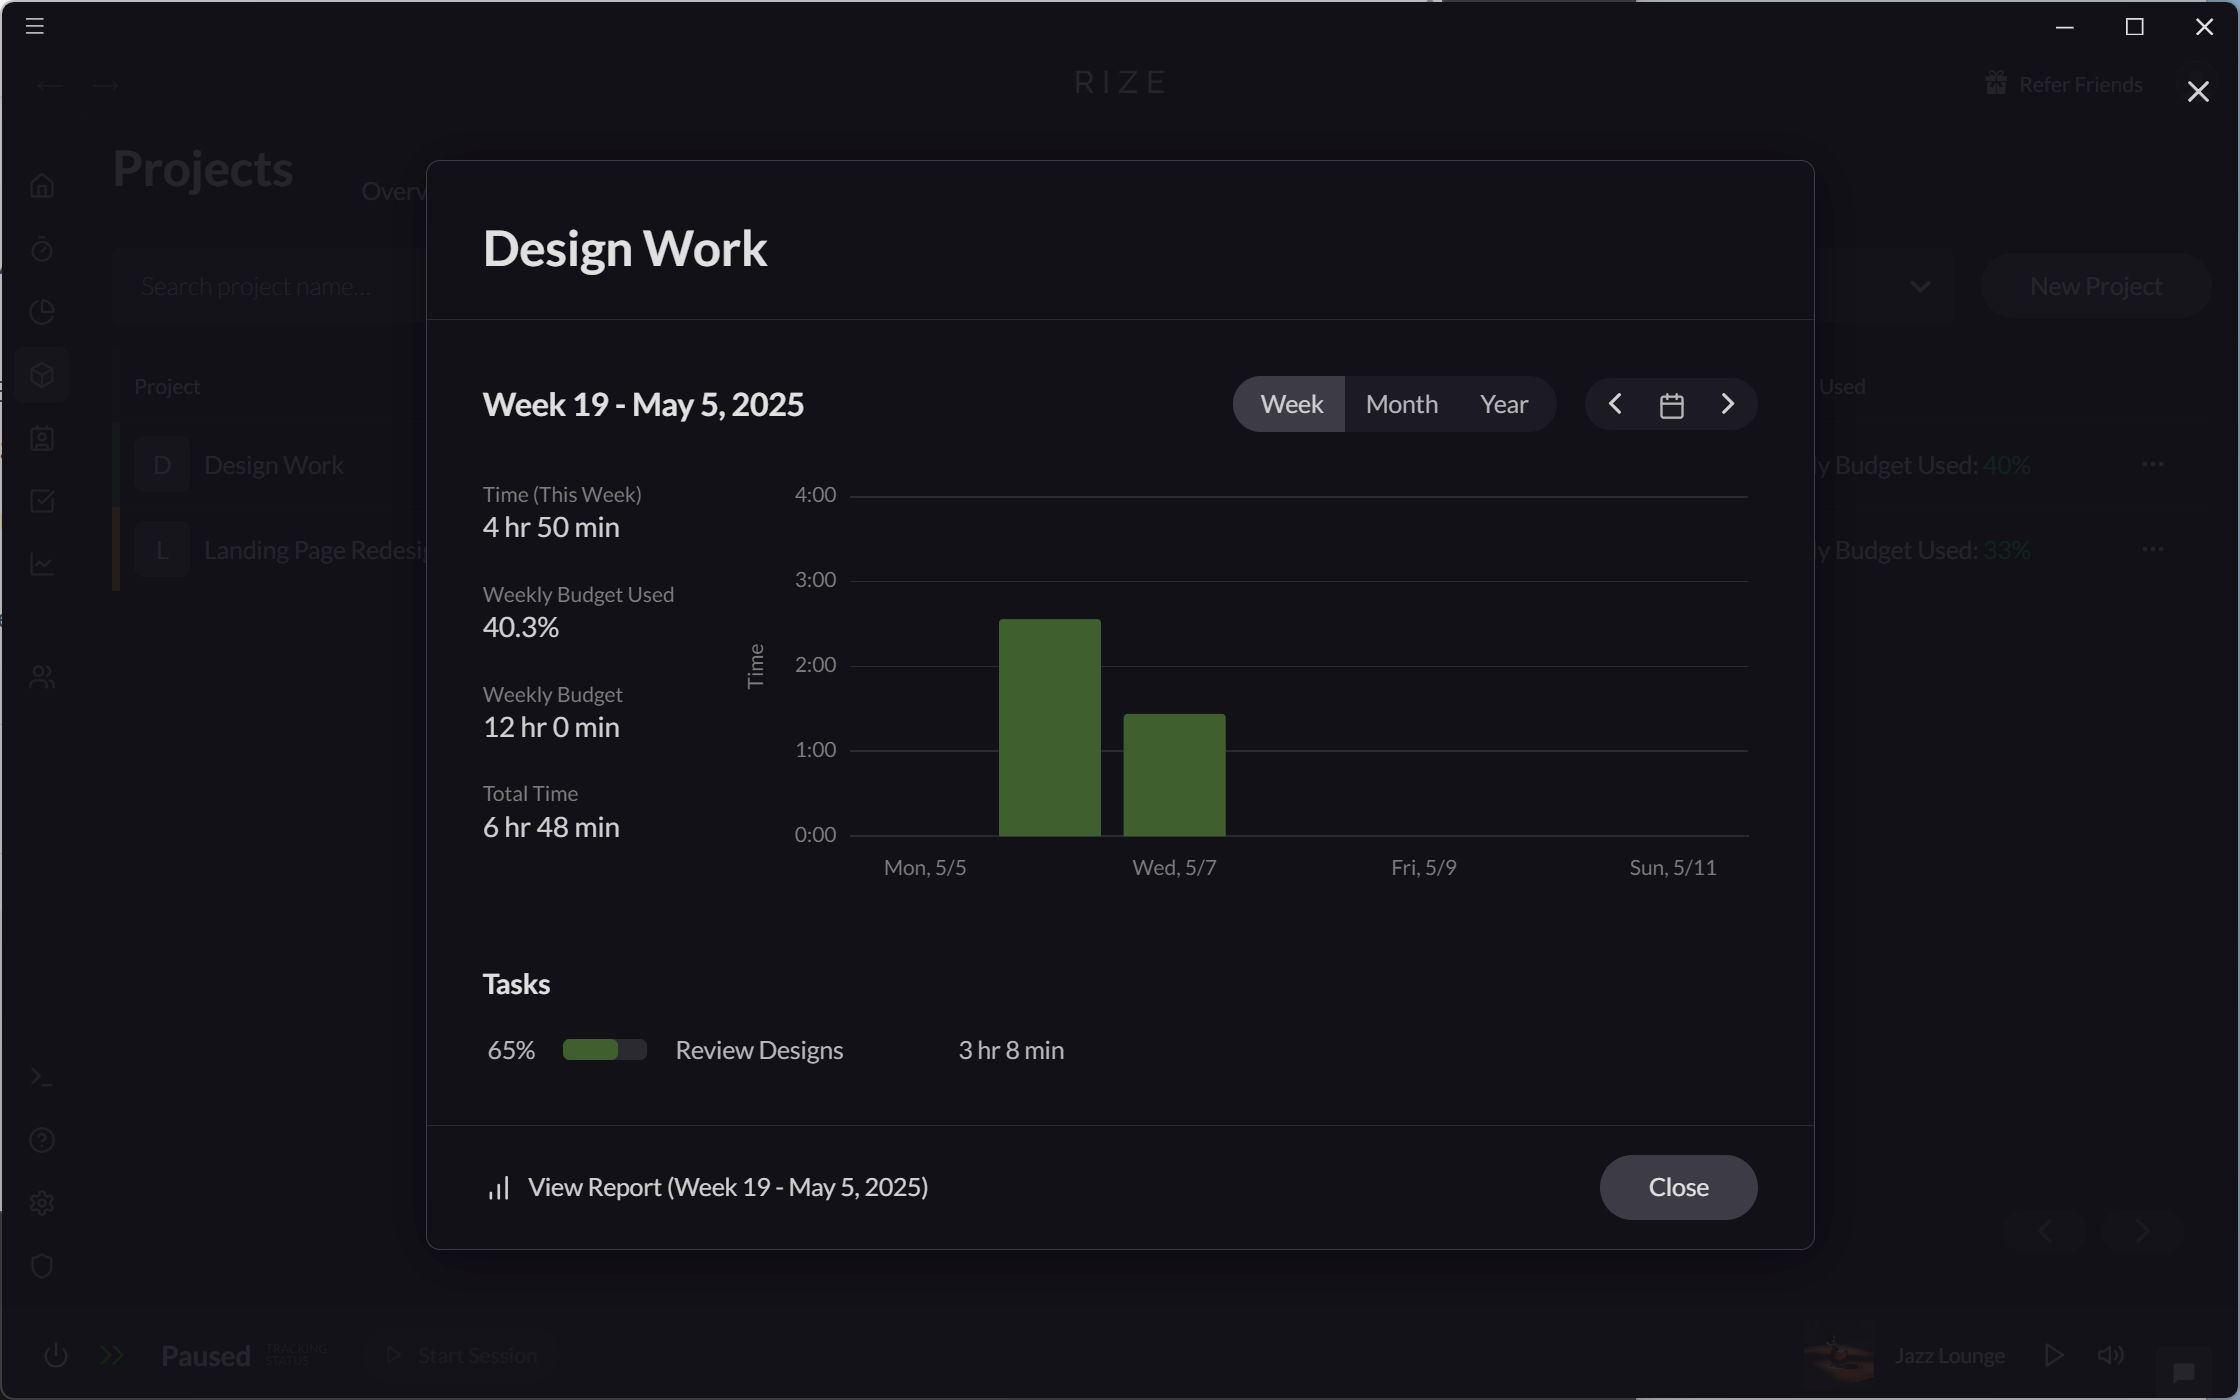Switch to Year view
Viewport: 2240px width, 1400px height.
(x=1504, y=404)
